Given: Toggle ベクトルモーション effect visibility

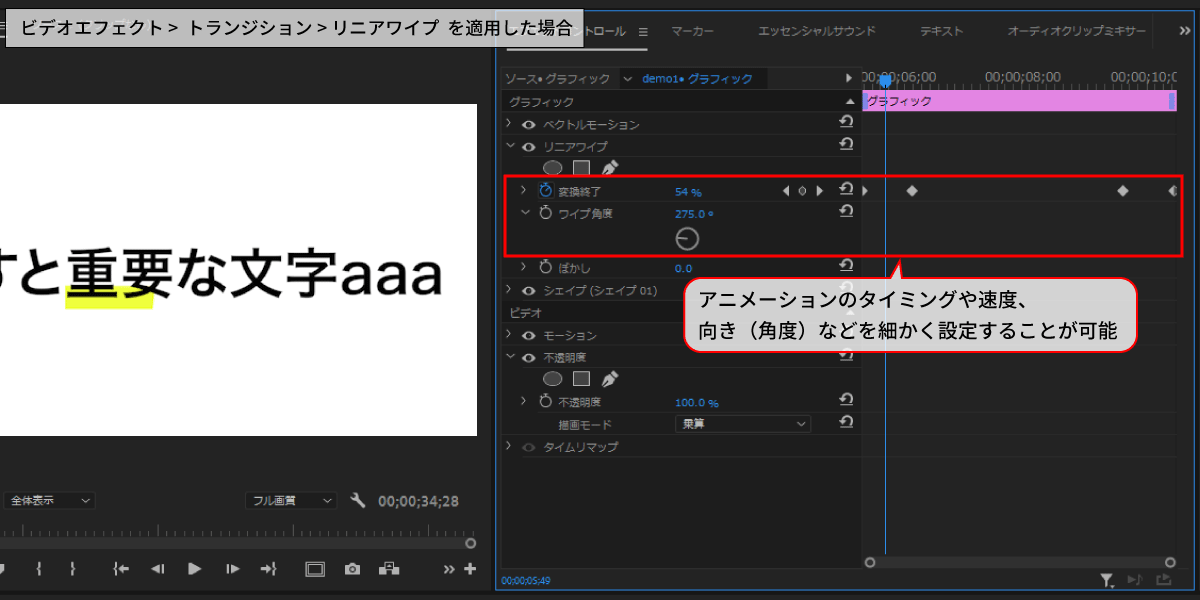Looking at the screenshot, I should click(x=528, y=125).
